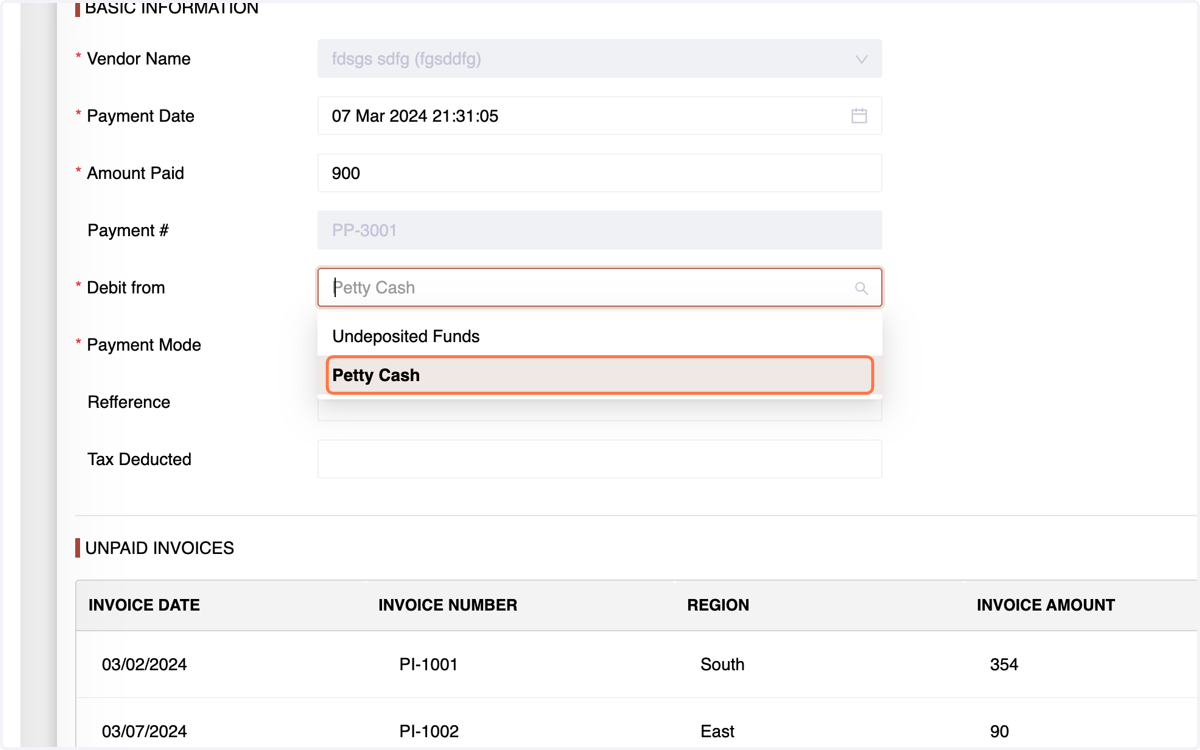The height and width of the screenshot is (750, 1200).
Task: Click the invoice date 03/02/2024
Action: click(x=144, y=664)
